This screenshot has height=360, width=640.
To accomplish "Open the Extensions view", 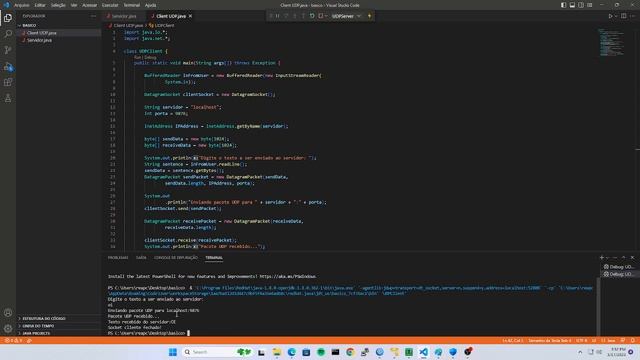I will click(8, 82).
